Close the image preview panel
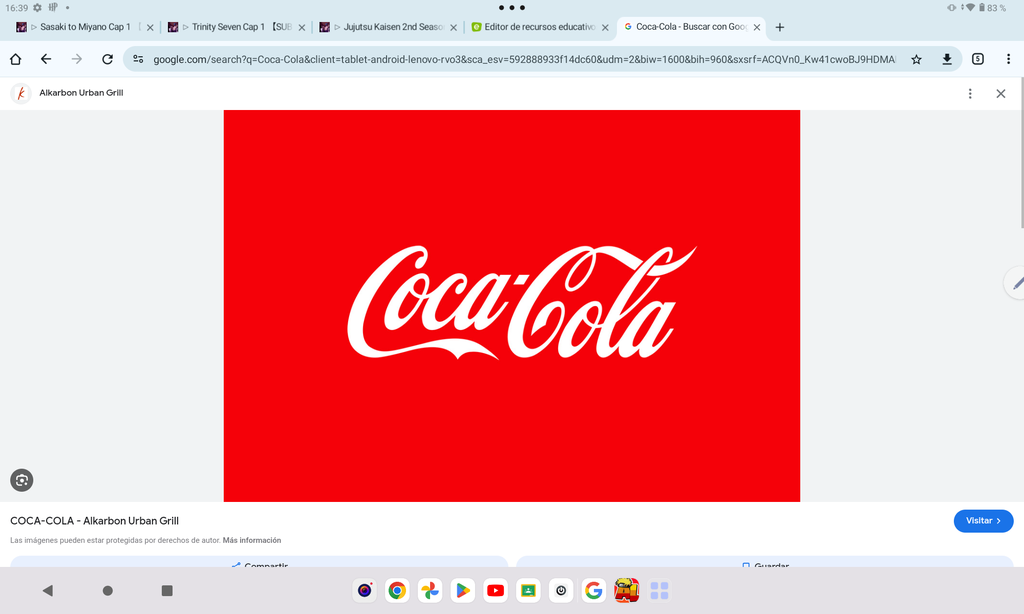The height and width of the screenshot is (614, 1024). [1000, 93]
